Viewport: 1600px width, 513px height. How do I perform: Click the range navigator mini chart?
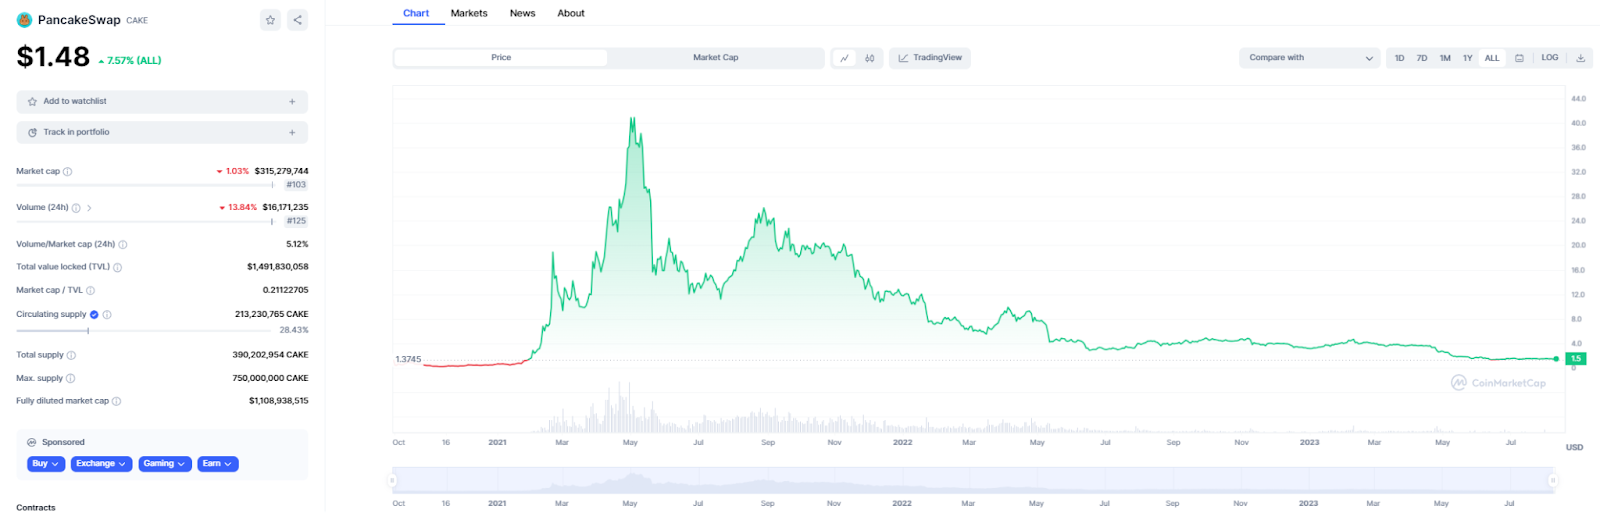pyautogui.click(x=973, y=481)
